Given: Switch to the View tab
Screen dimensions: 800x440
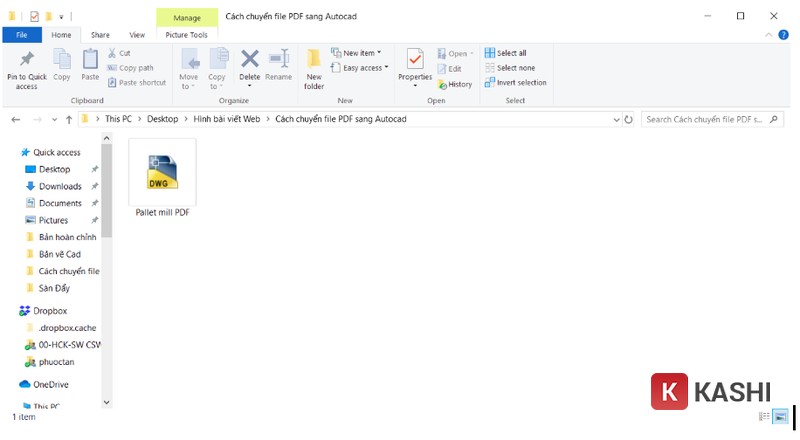Looking at the screenshot, I should click(137, 35).
